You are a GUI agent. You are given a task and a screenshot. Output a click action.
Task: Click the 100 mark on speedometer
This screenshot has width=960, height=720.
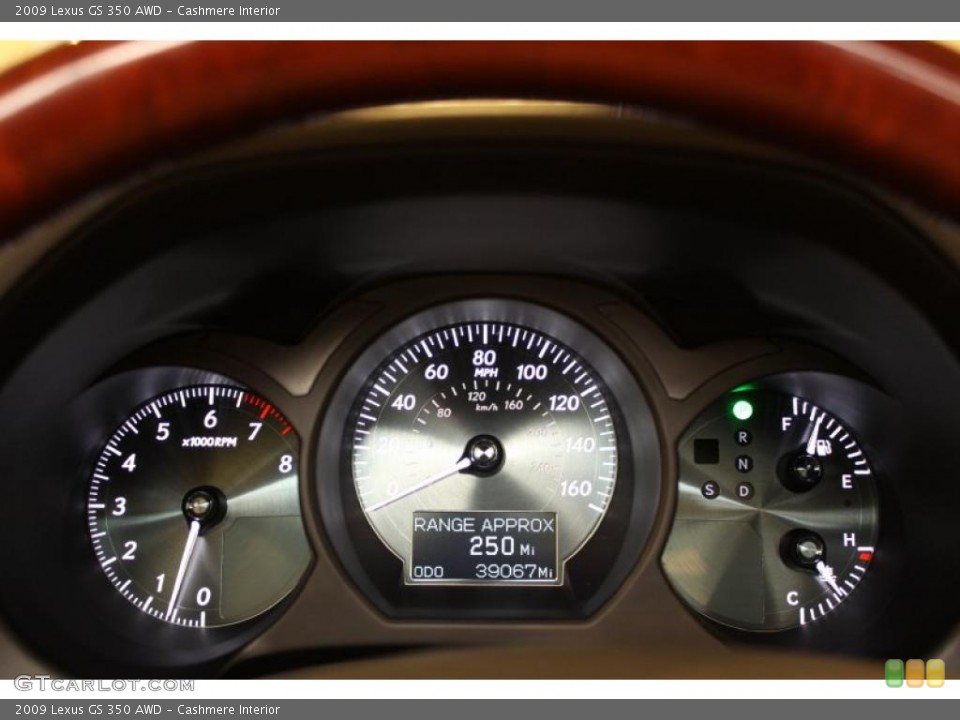tap(531, 372)
